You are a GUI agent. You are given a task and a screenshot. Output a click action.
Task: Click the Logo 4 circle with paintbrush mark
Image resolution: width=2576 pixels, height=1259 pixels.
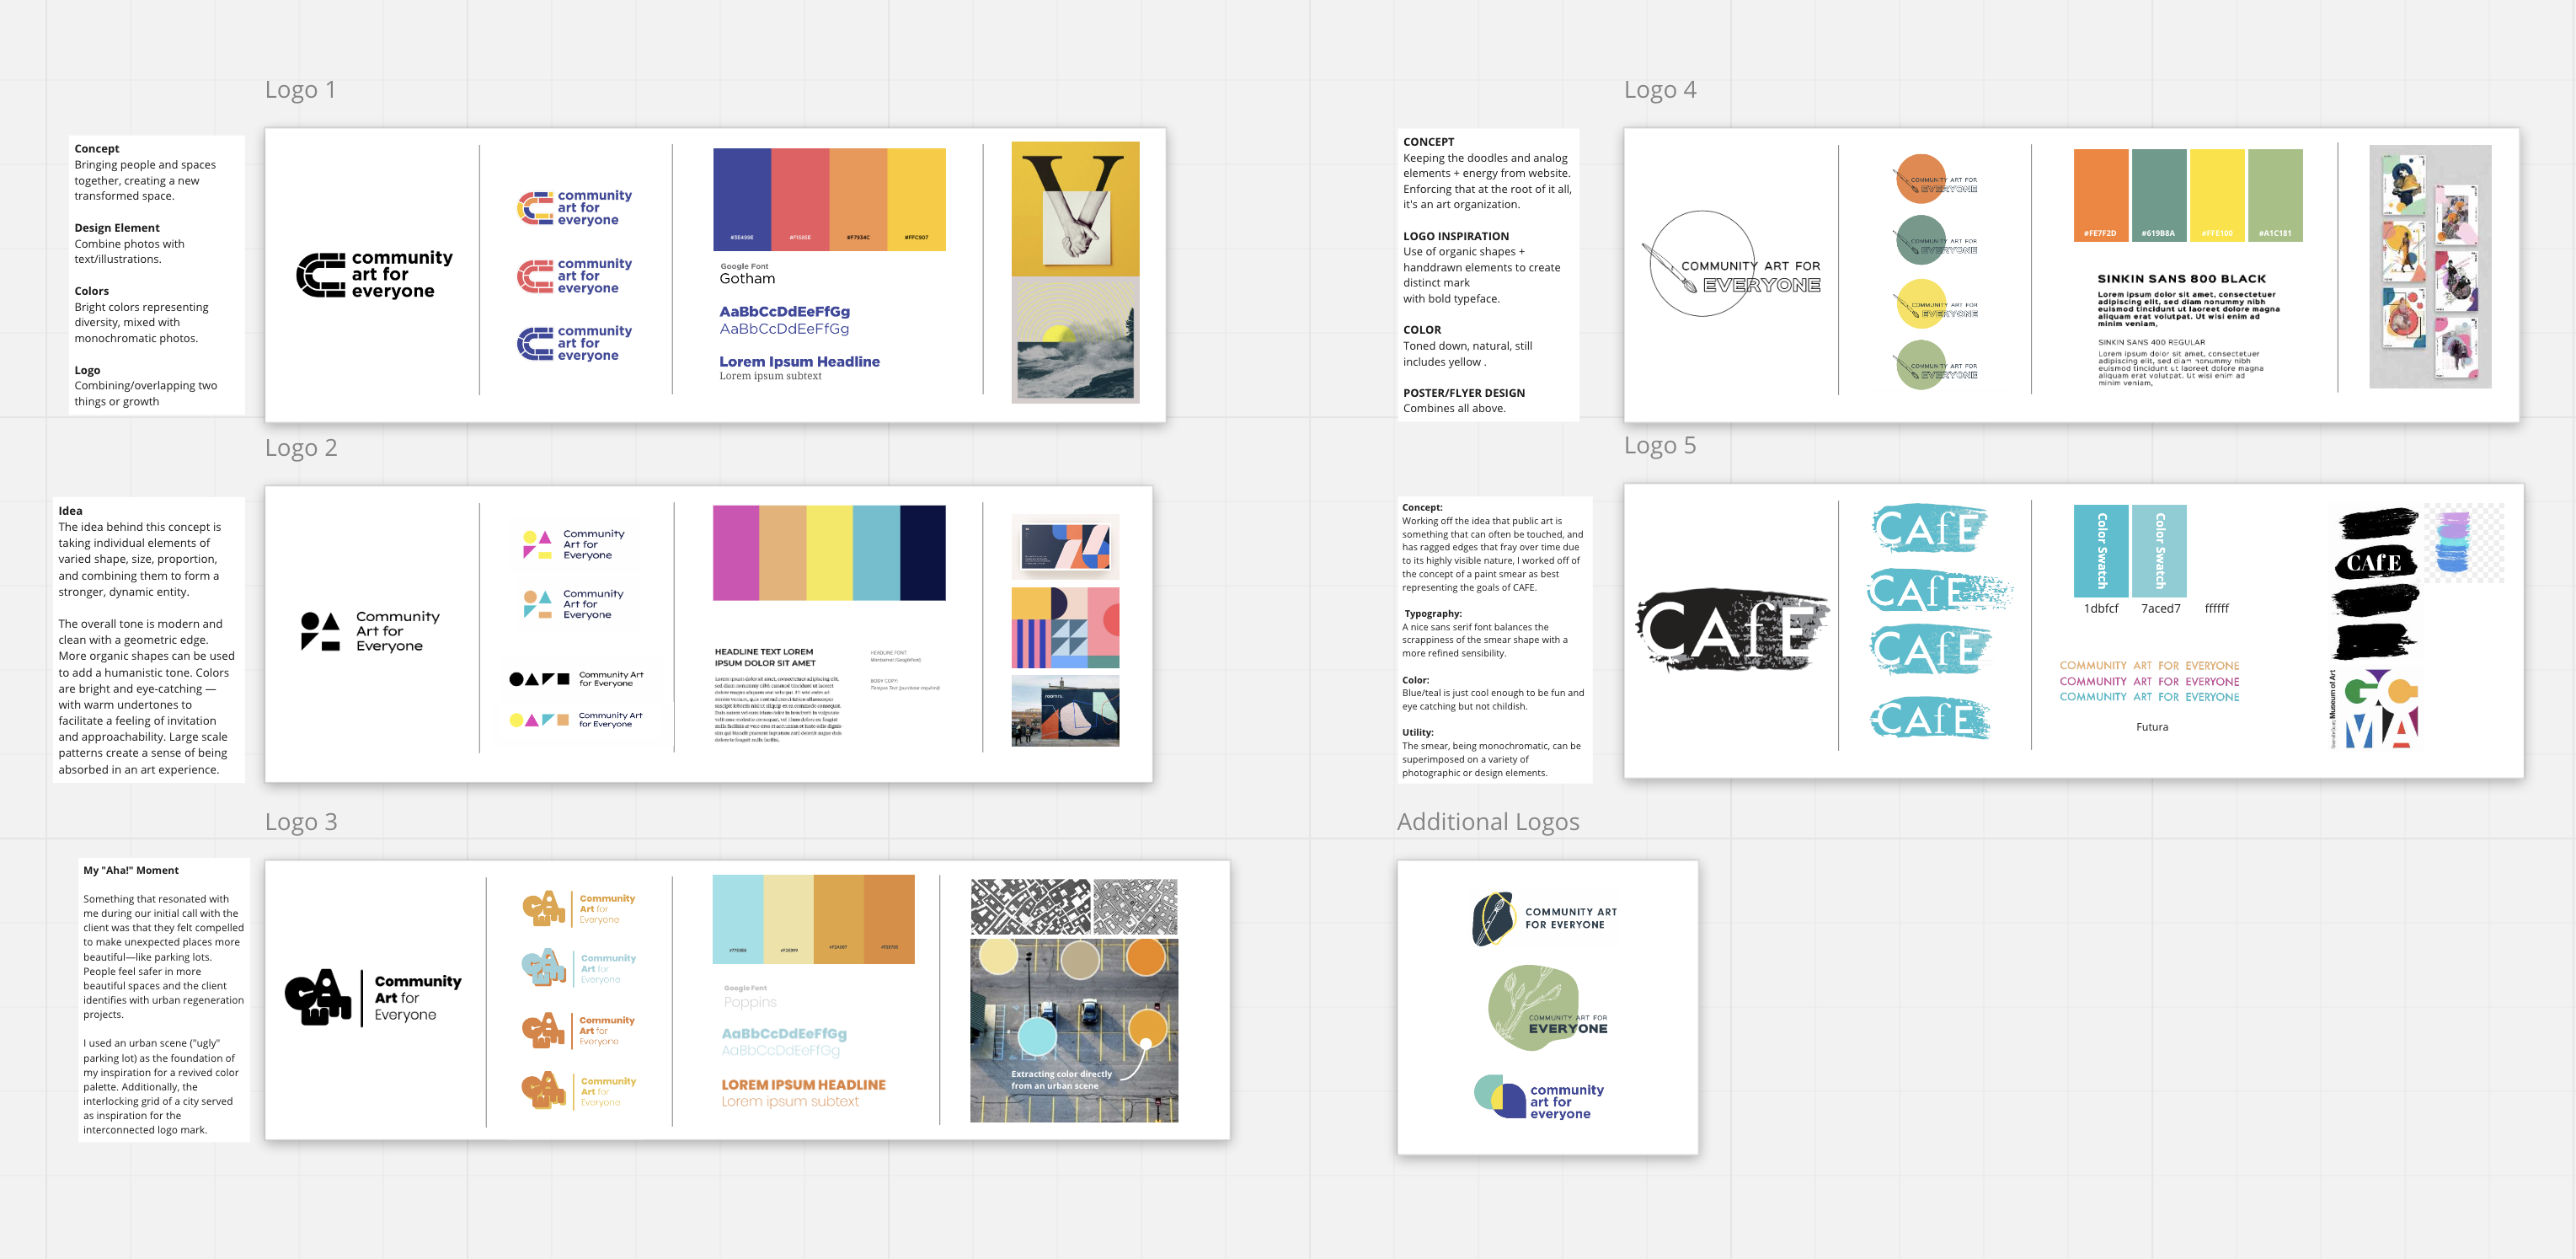coord(1700,264)
